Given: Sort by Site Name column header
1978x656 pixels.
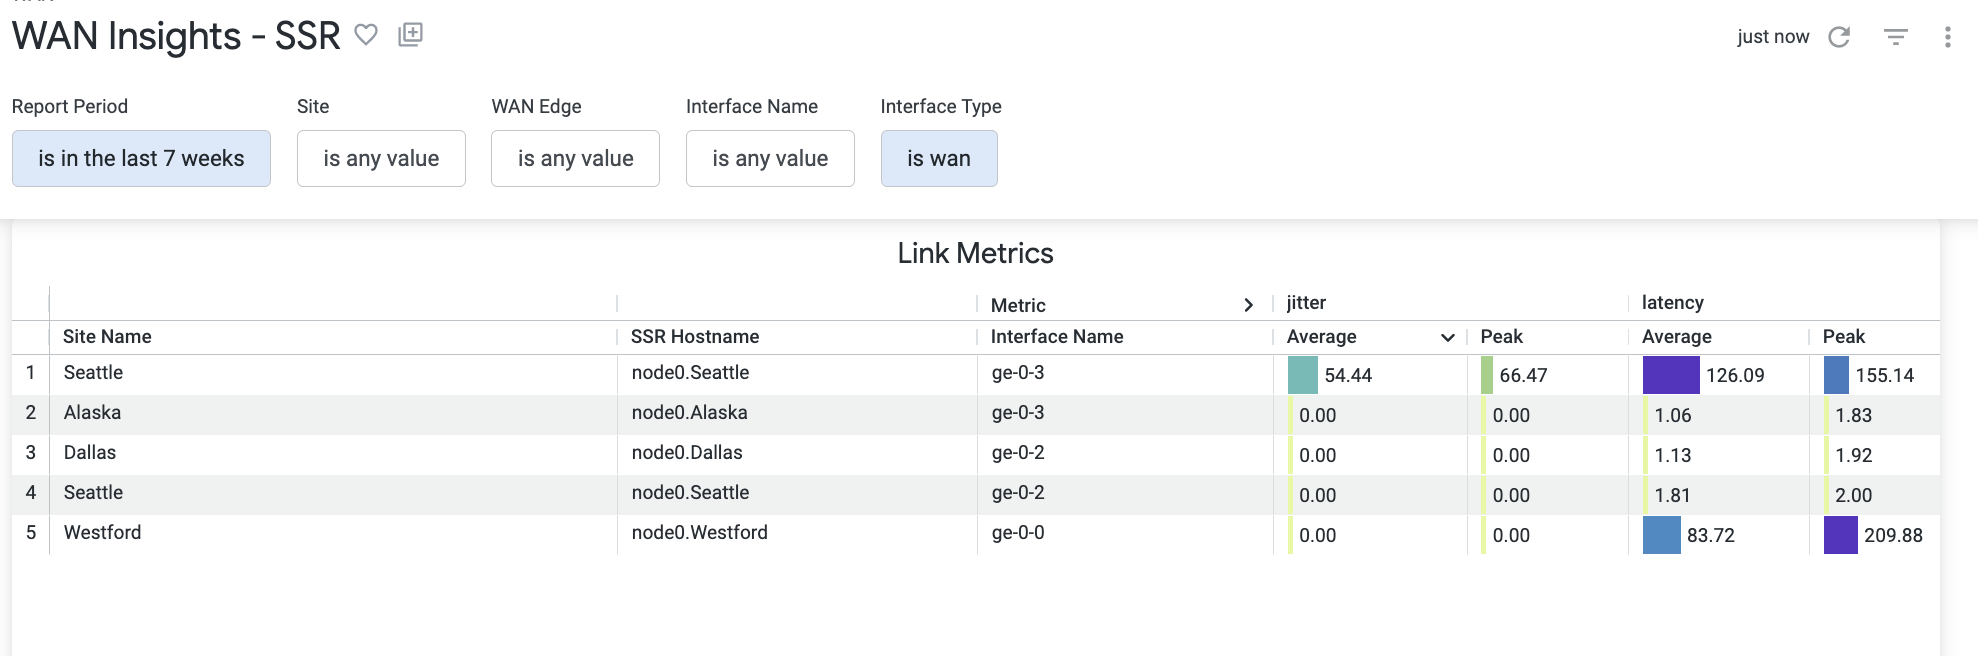Looking at the screenshot, I should 107,337.
